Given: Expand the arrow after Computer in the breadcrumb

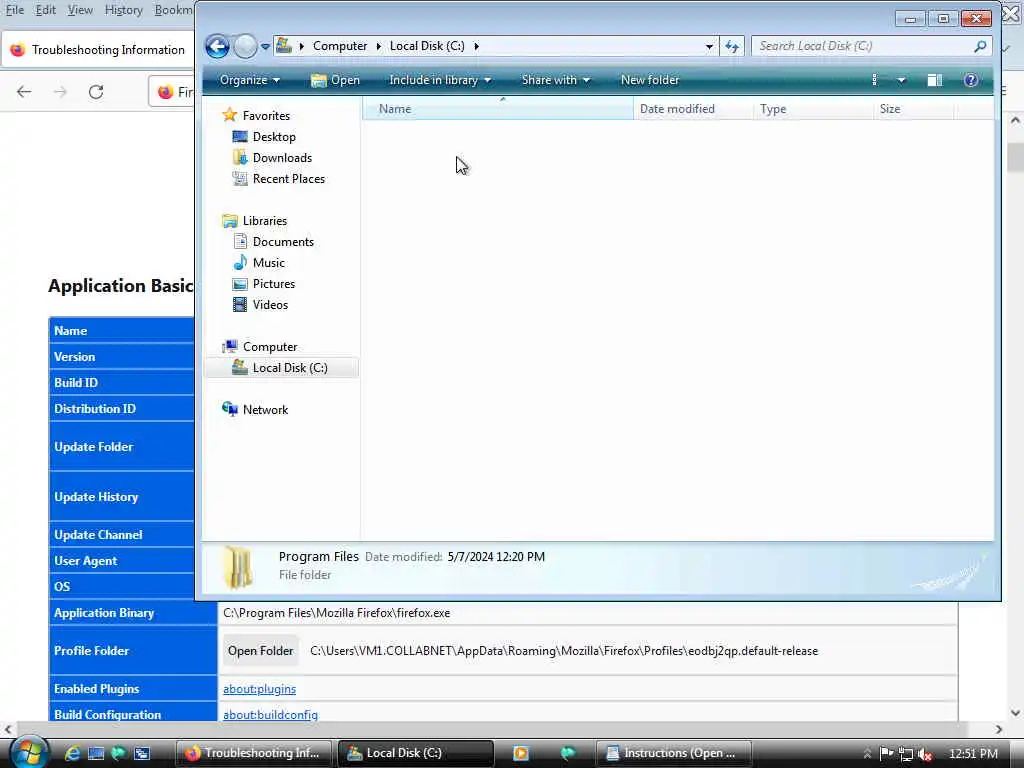Looking at the screenshot, I should [x=379, y=46].
